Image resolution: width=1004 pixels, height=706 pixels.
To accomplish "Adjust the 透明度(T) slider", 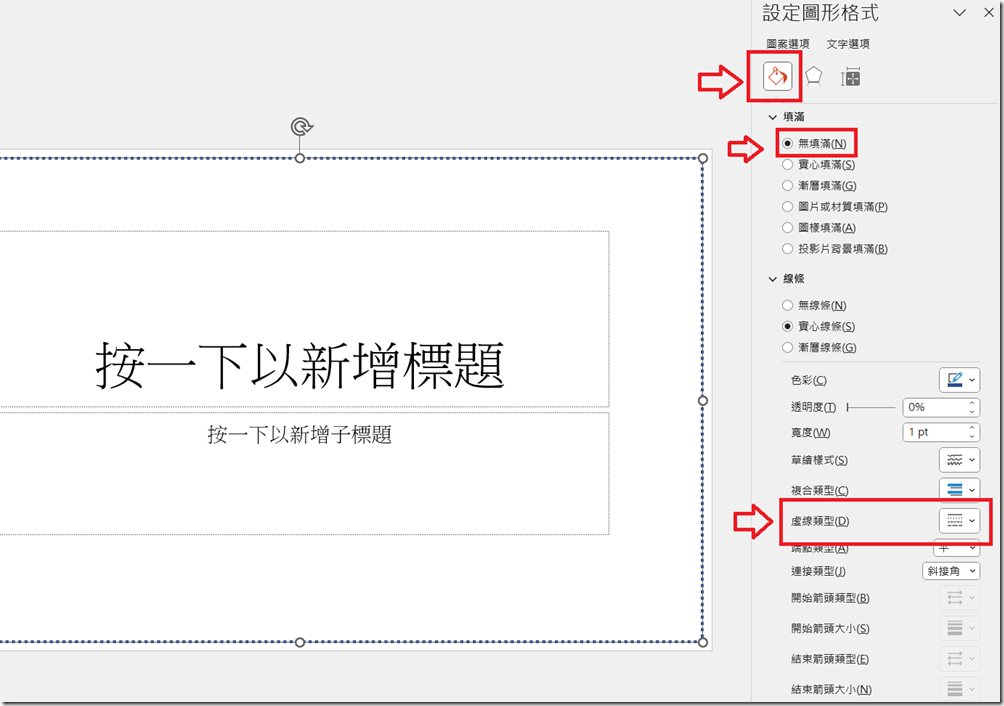I will pos(871,407).
